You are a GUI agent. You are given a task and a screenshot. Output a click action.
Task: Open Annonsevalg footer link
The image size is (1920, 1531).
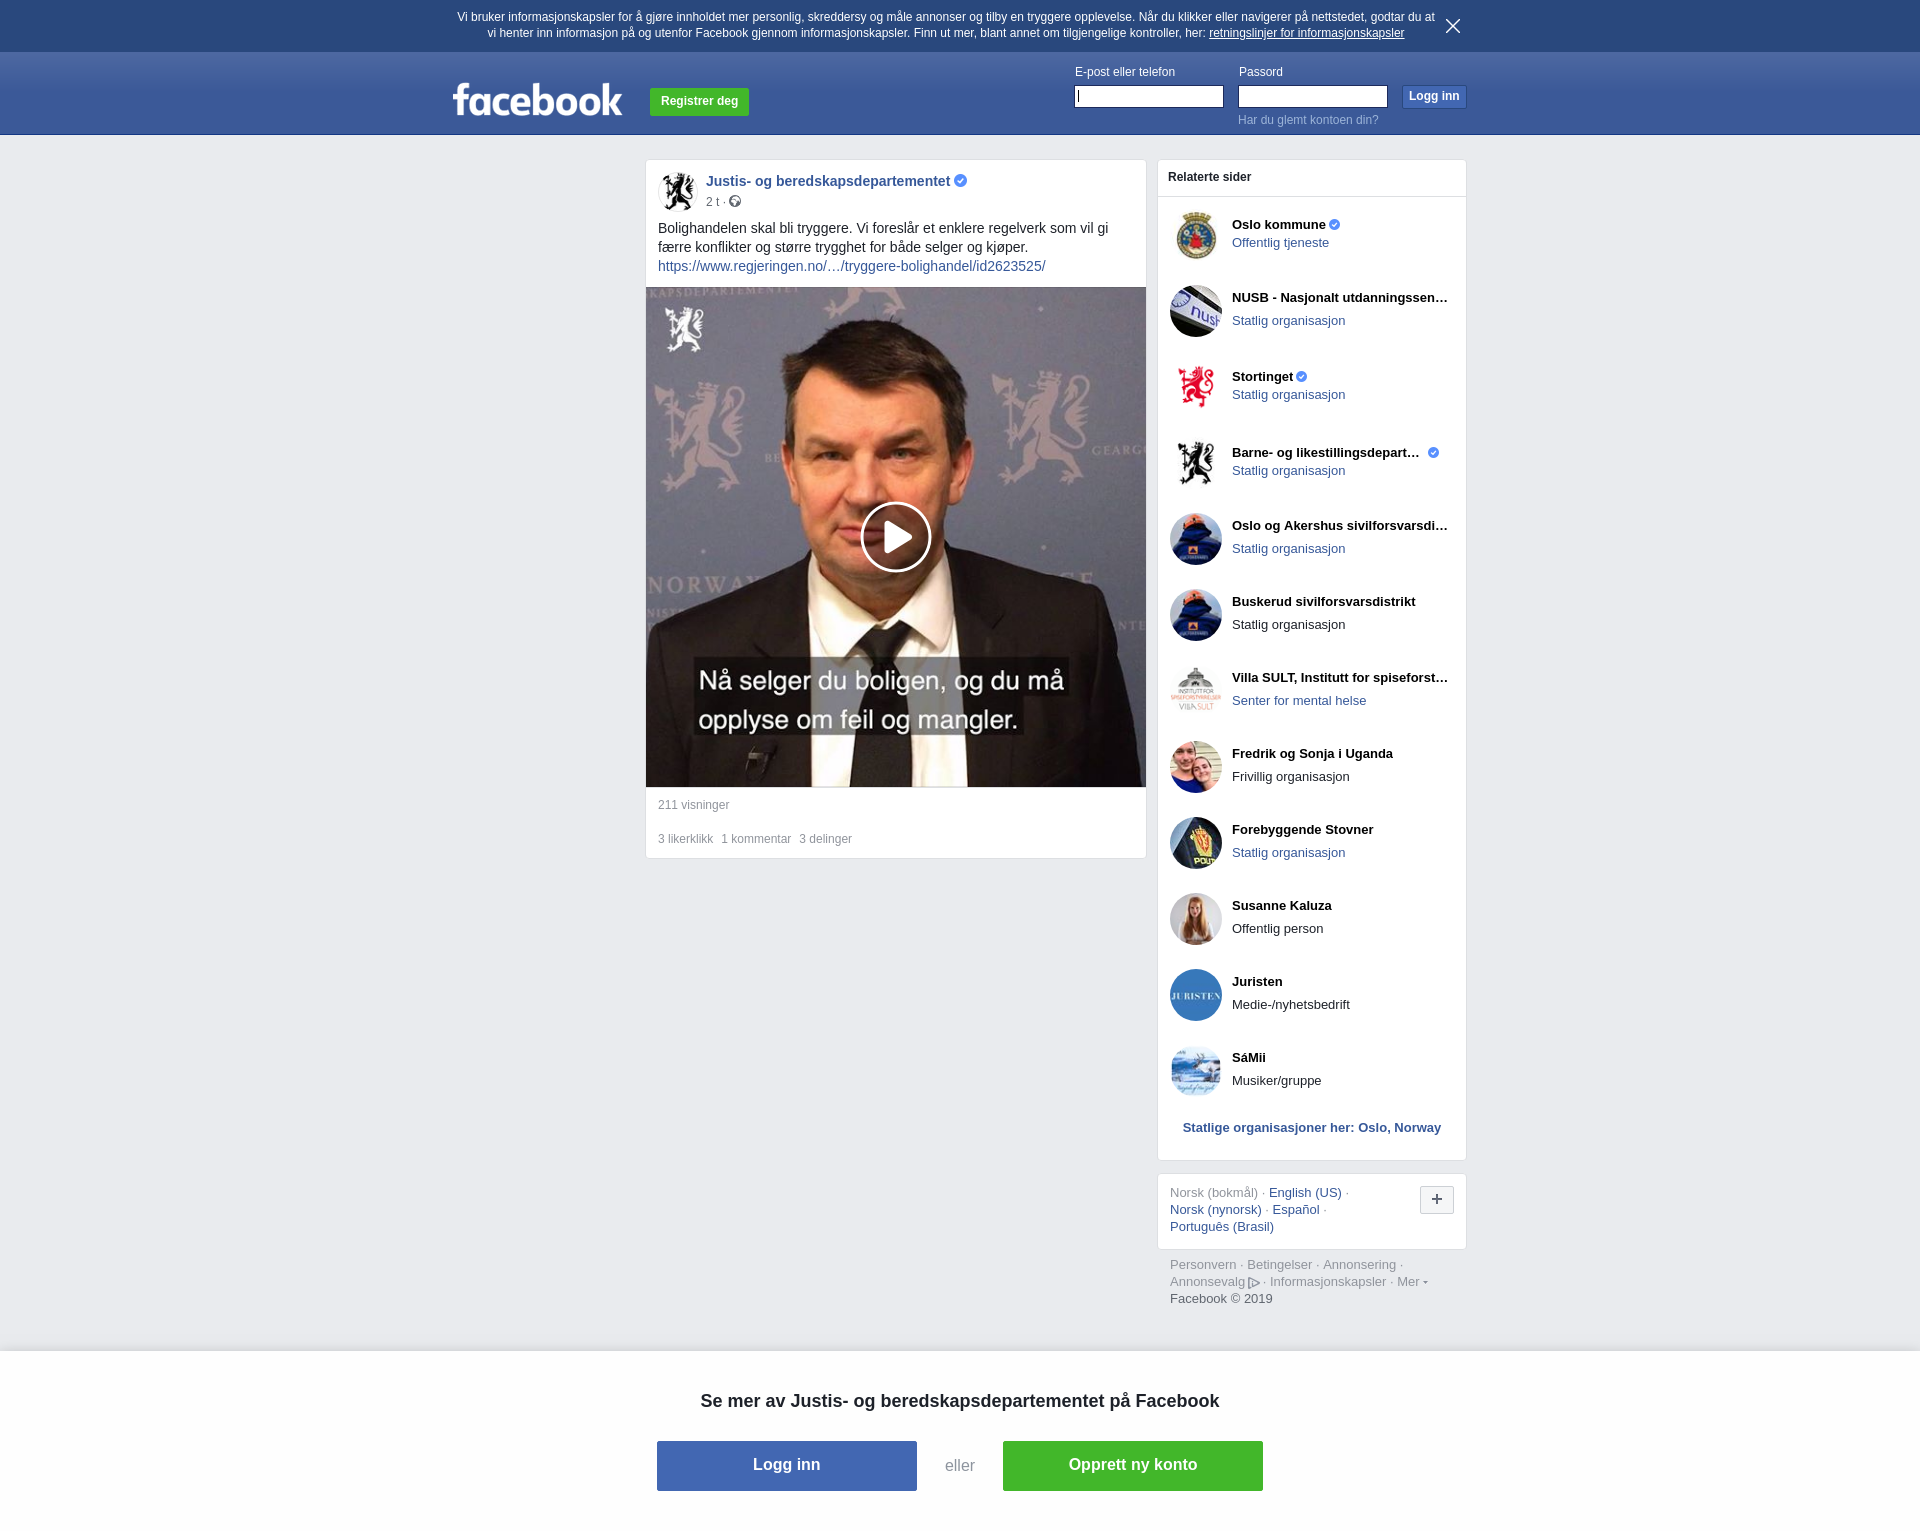(1214, 1282)
